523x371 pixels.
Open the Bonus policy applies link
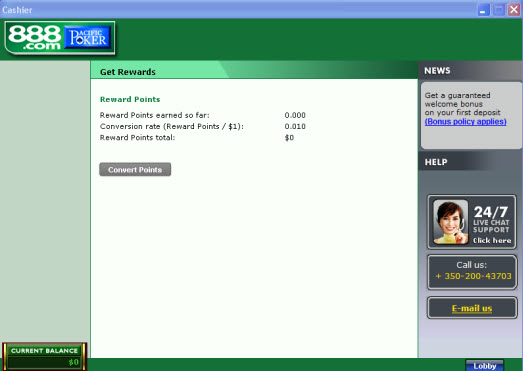coord(465,121)
